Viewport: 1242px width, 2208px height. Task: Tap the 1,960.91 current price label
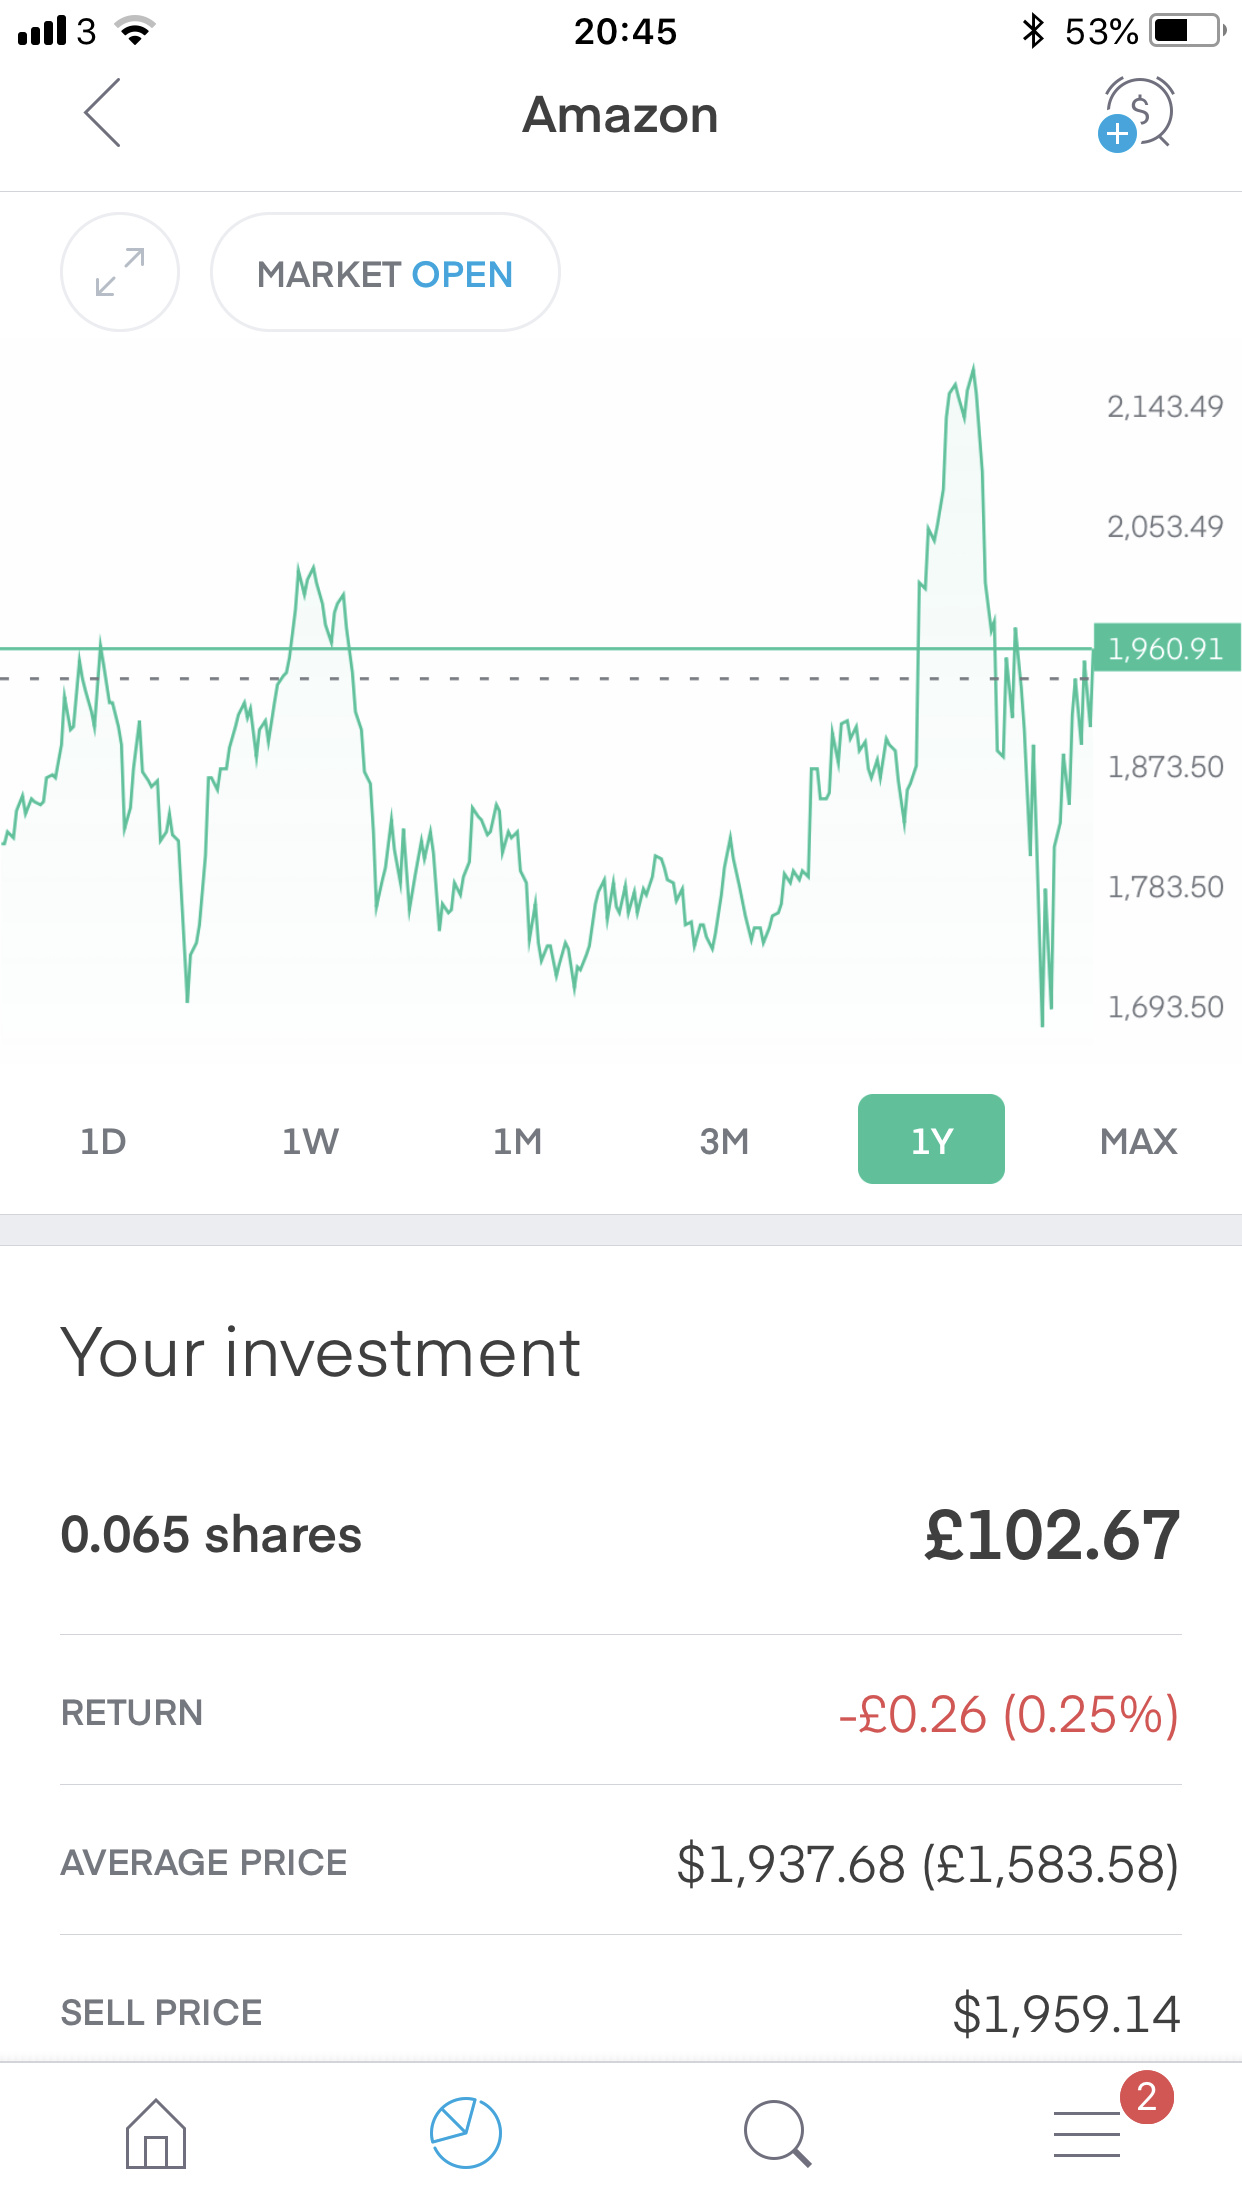(x=1166, y=648)
